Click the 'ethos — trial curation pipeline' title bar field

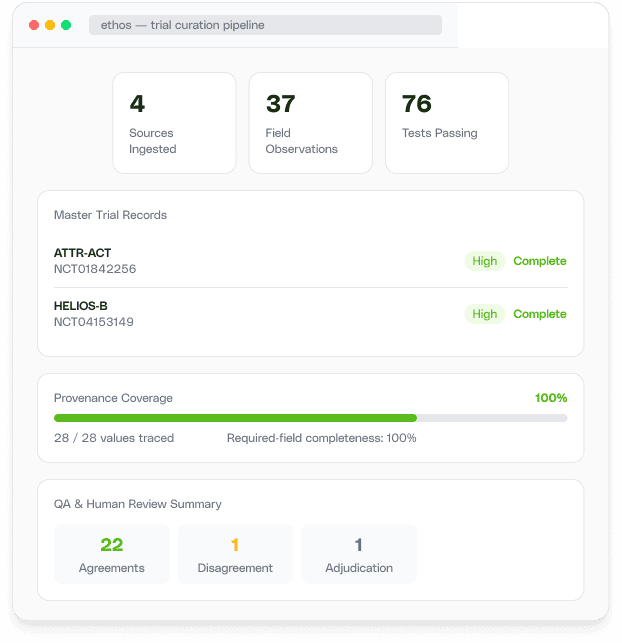265,25
